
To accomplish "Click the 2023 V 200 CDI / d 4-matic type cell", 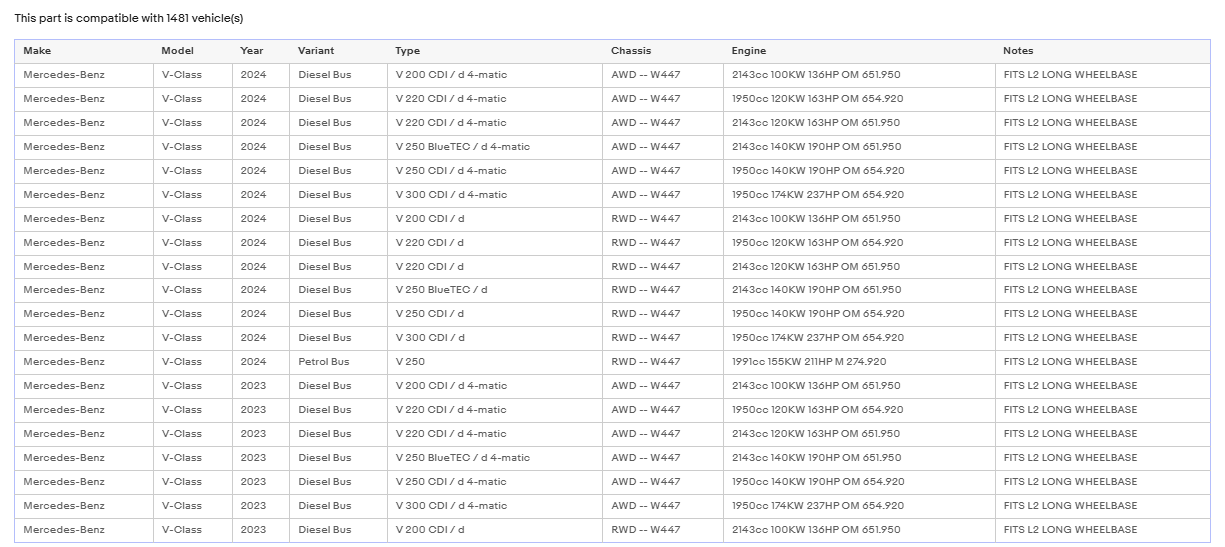I will (x=494, y=386).
